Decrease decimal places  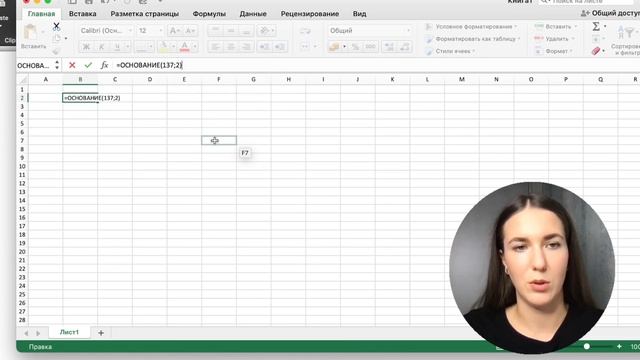coord(404,47)
